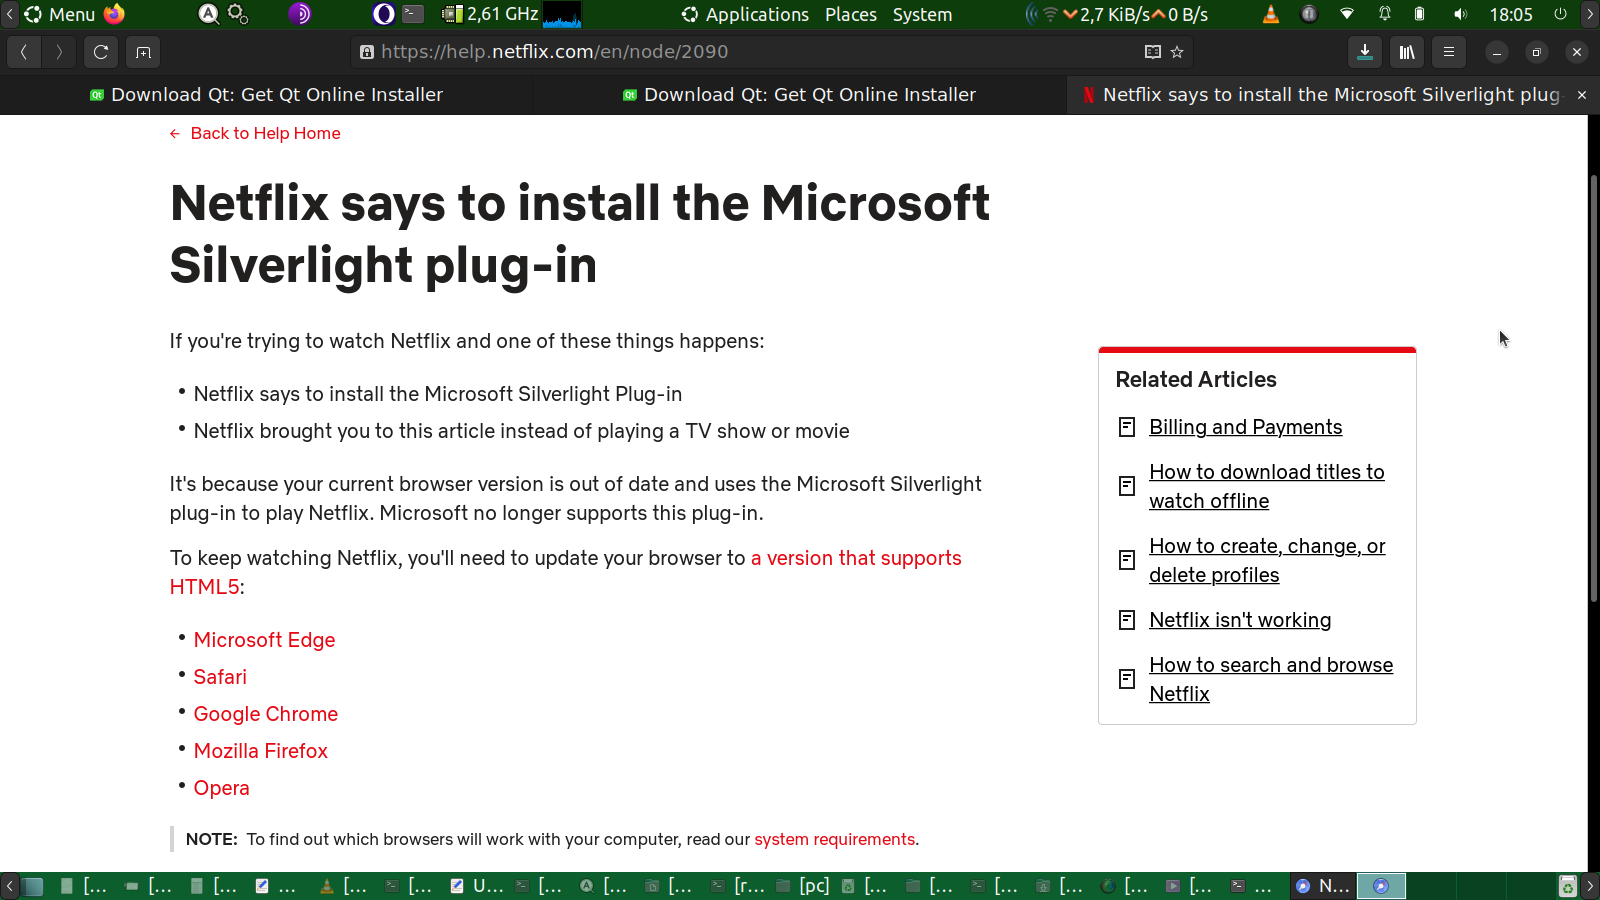Open How to search and browse Netflix

(x=1271, y=679)
